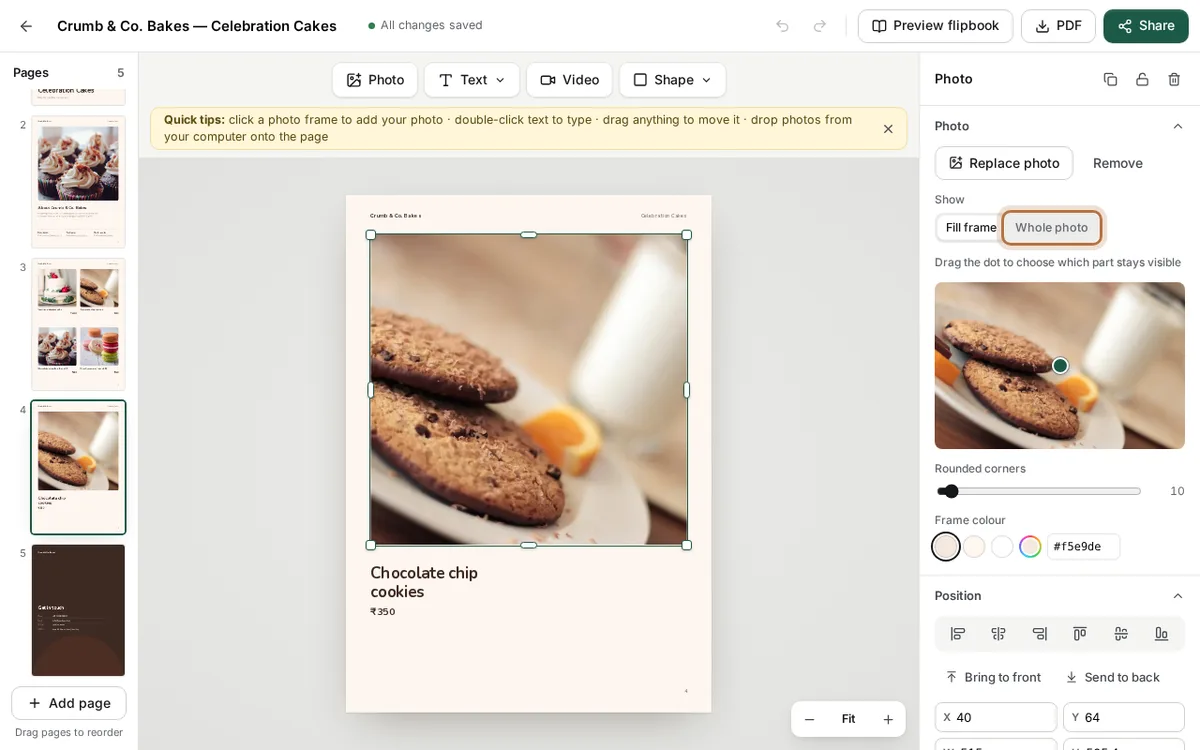Screen dimensions: 1200x750
Task: Open page 5 dark thumbnail
Action: 78,610
